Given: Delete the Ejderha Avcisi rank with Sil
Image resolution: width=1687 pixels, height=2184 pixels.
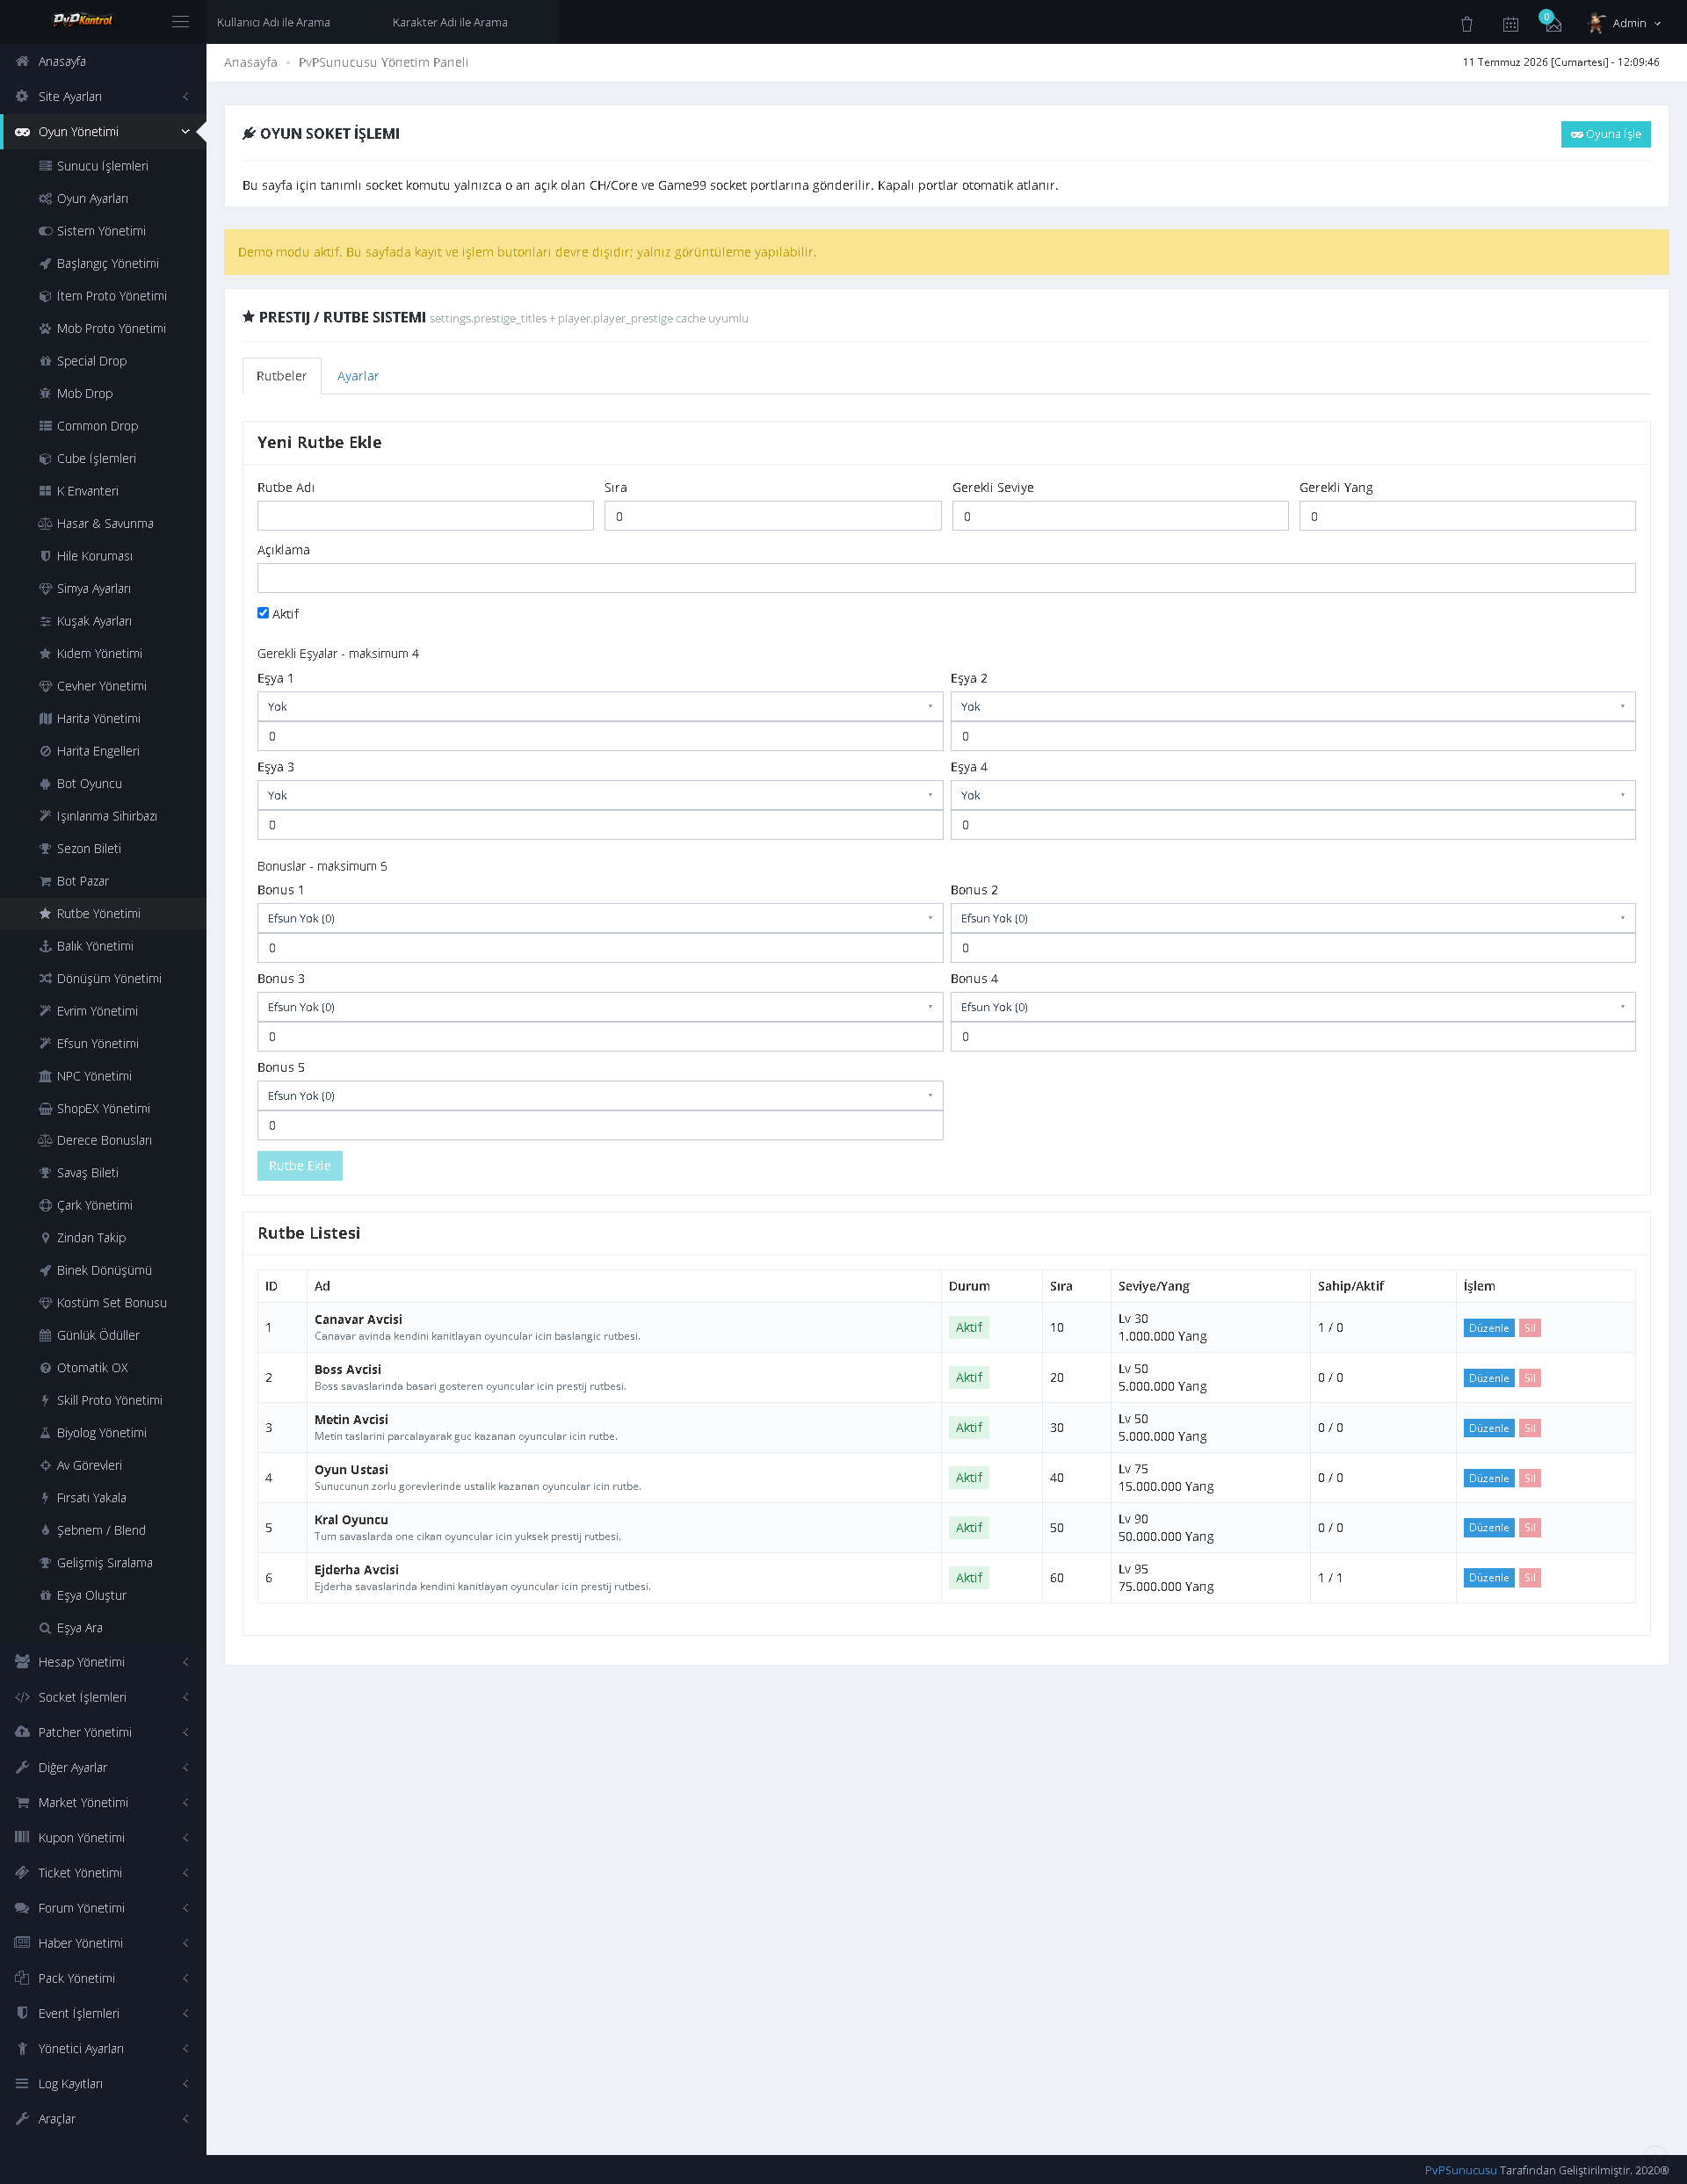Looking at the screenshot, I should click(1529, 1577).
